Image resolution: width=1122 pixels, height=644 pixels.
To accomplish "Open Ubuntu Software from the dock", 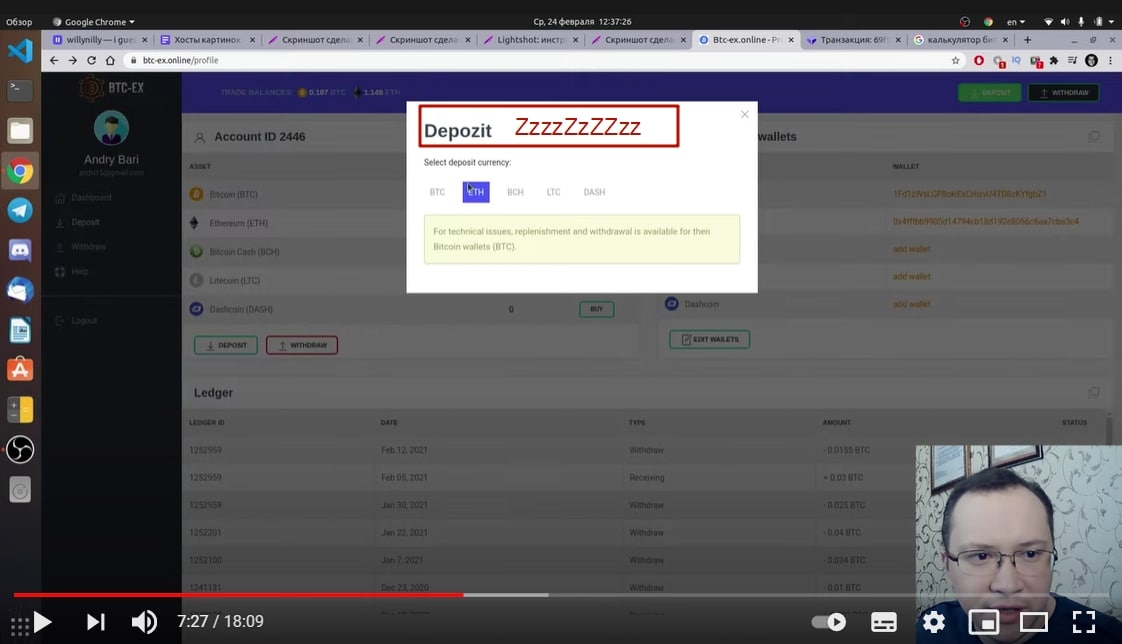I will 20,370.
